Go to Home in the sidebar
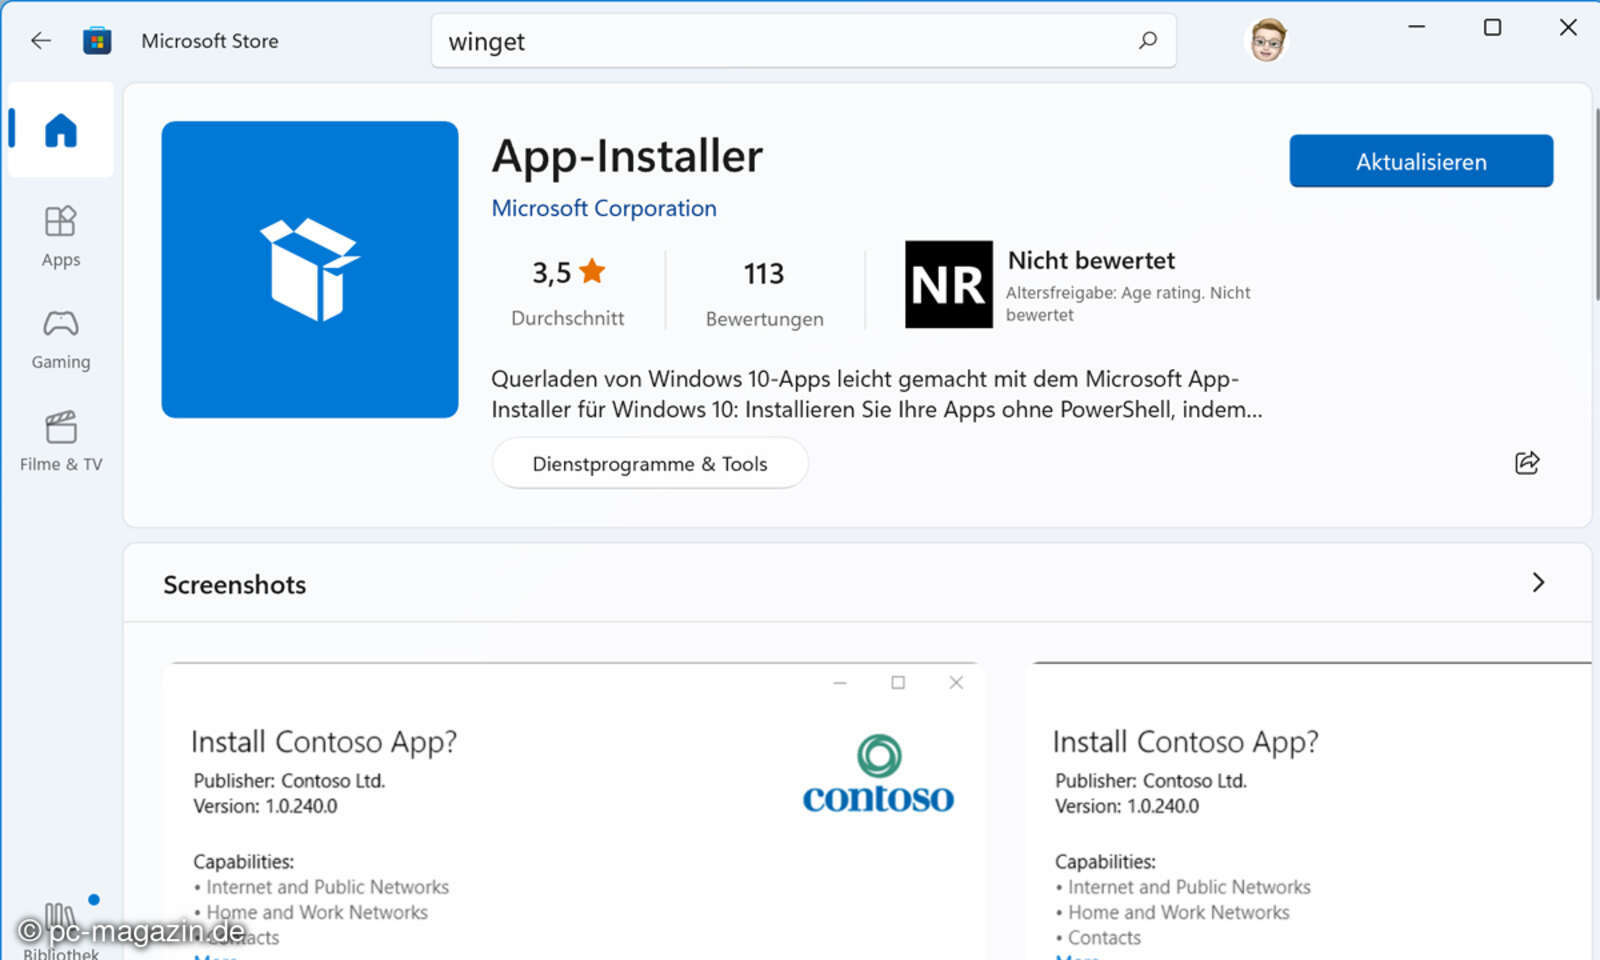Image resolution: width=1600 pixels, height=960 pixels. point(61,130)
